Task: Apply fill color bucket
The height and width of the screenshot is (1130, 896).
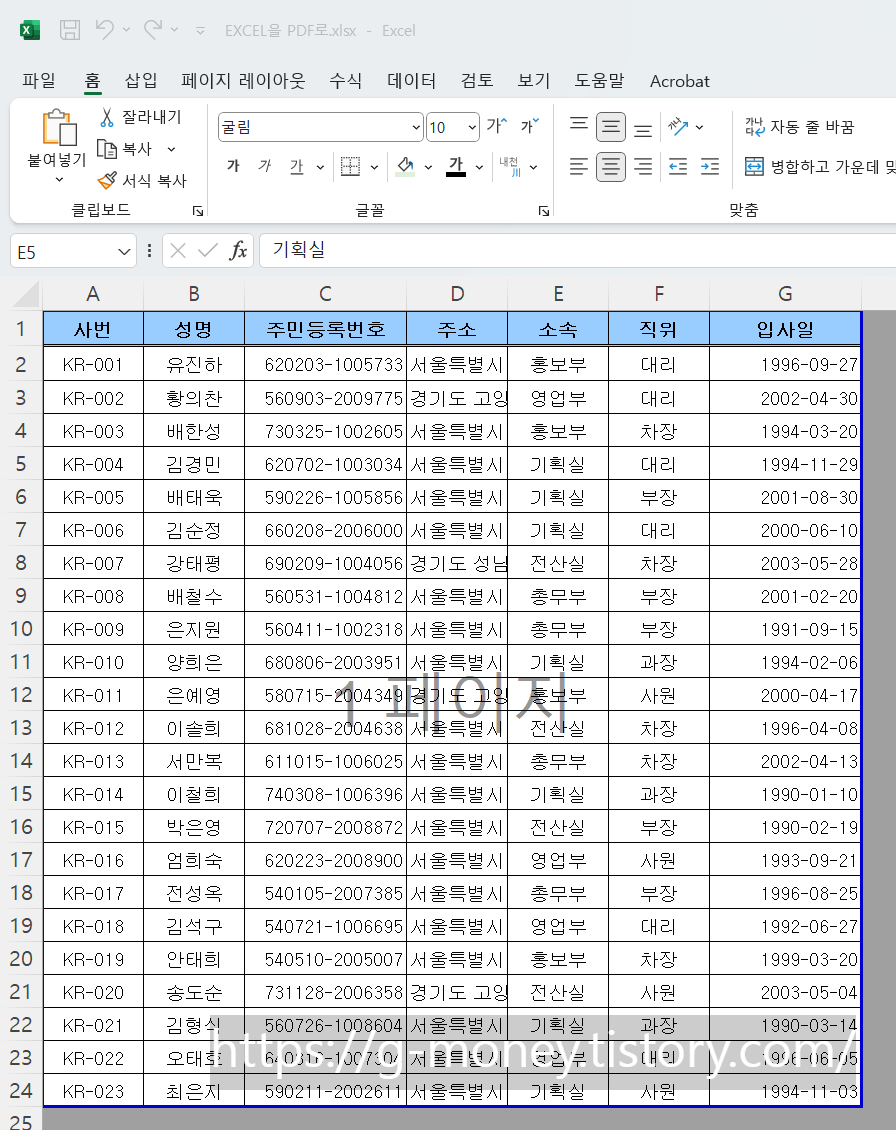Action: coord(405,166)
